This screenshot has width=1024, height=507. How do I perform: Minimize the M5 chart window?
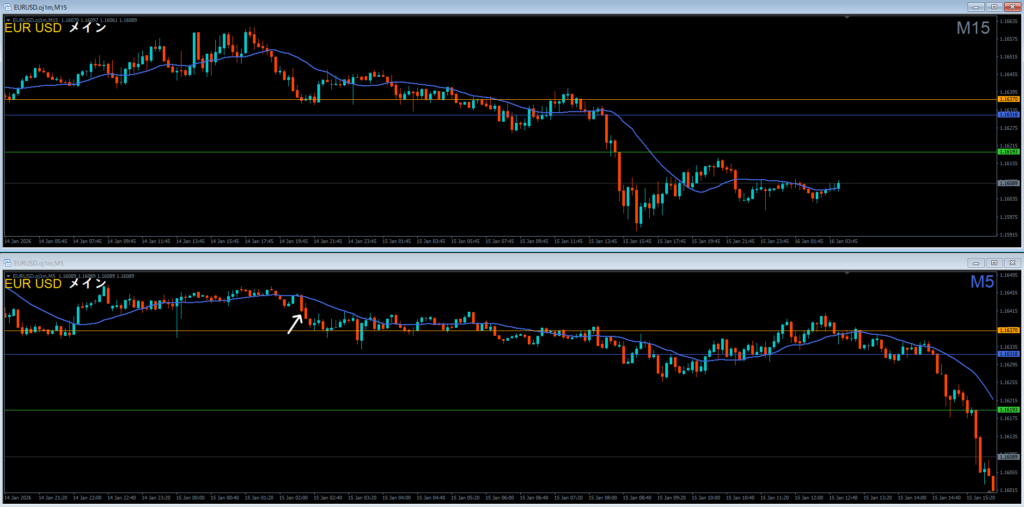click(975, 261)
